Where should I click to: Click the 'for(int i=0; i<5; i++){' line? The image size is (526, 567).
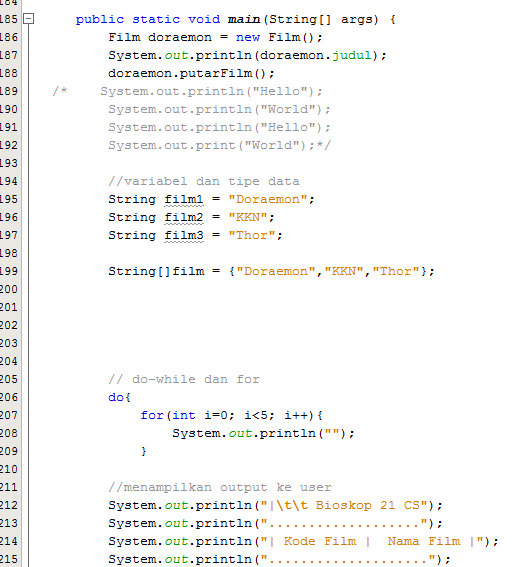(x=232, y=415)
